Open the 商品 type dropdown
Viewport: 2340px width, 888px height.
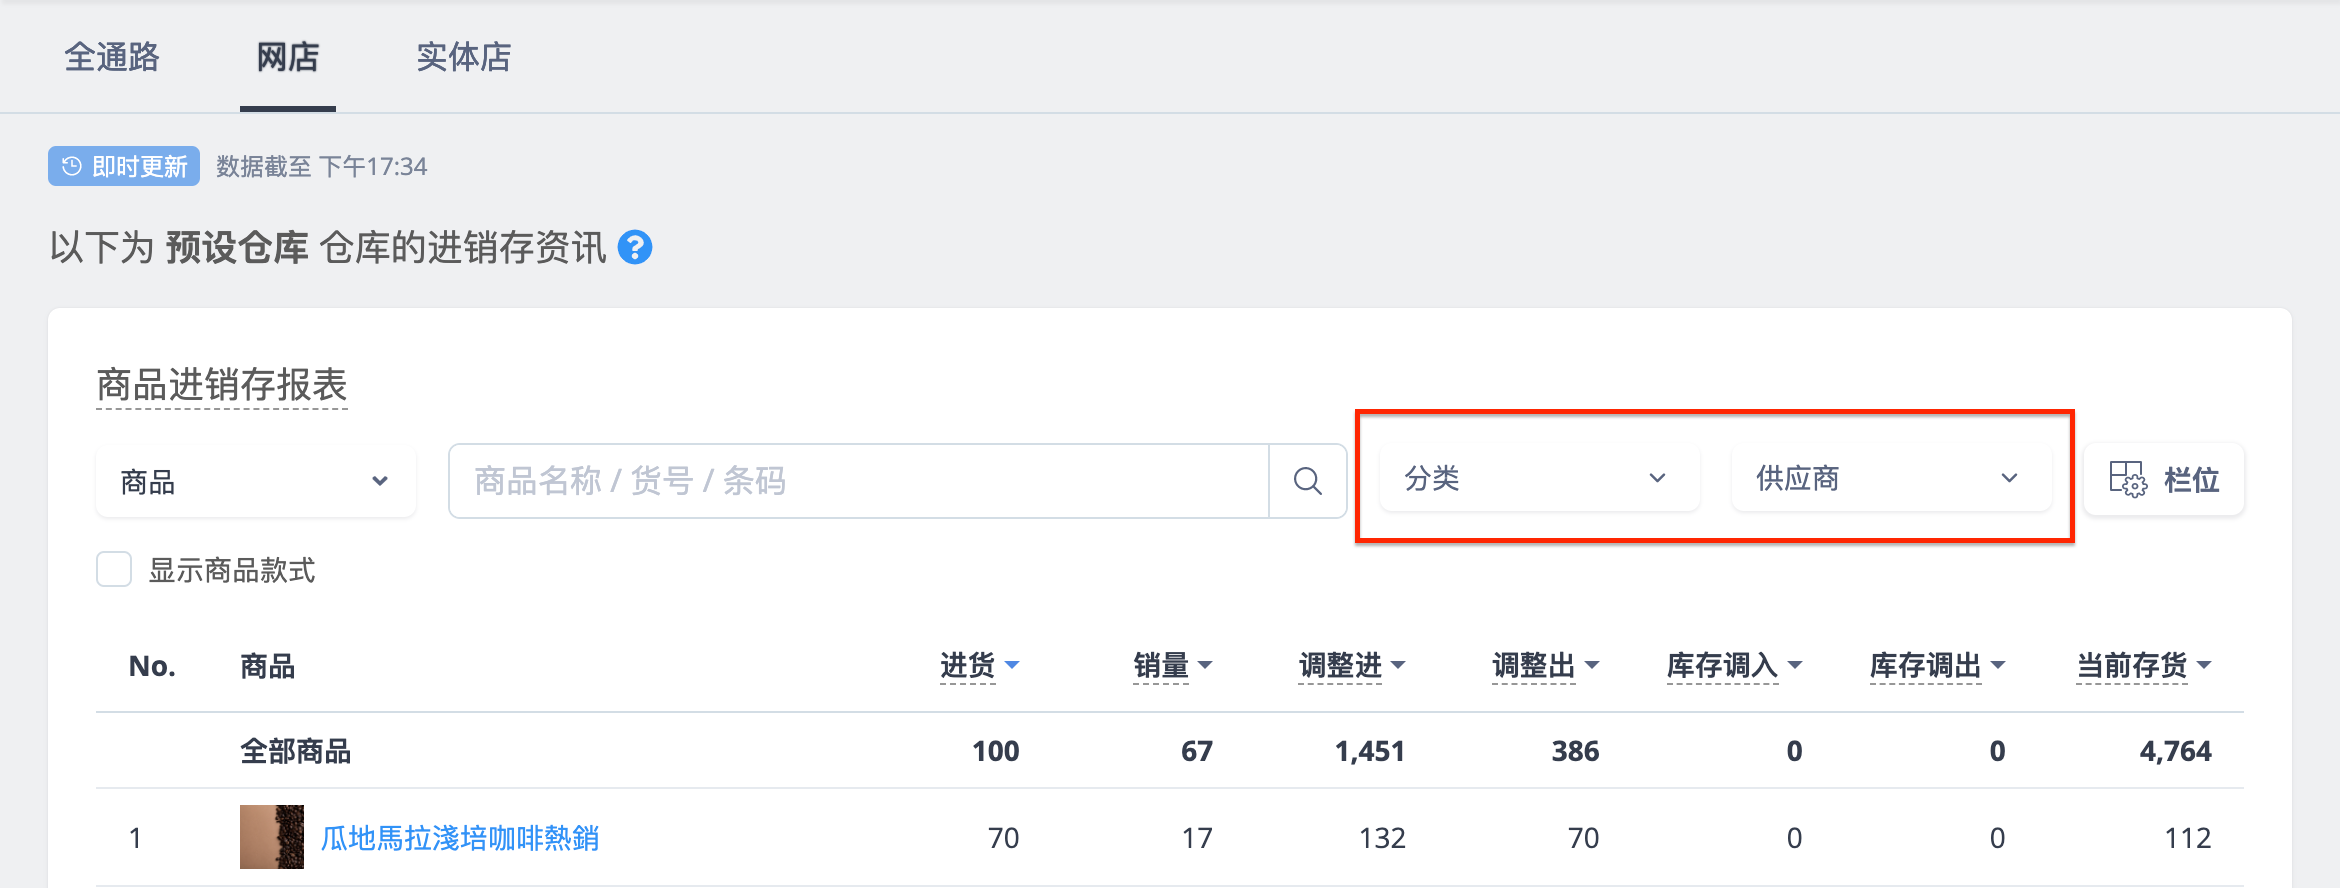click(x=256, y=481)
